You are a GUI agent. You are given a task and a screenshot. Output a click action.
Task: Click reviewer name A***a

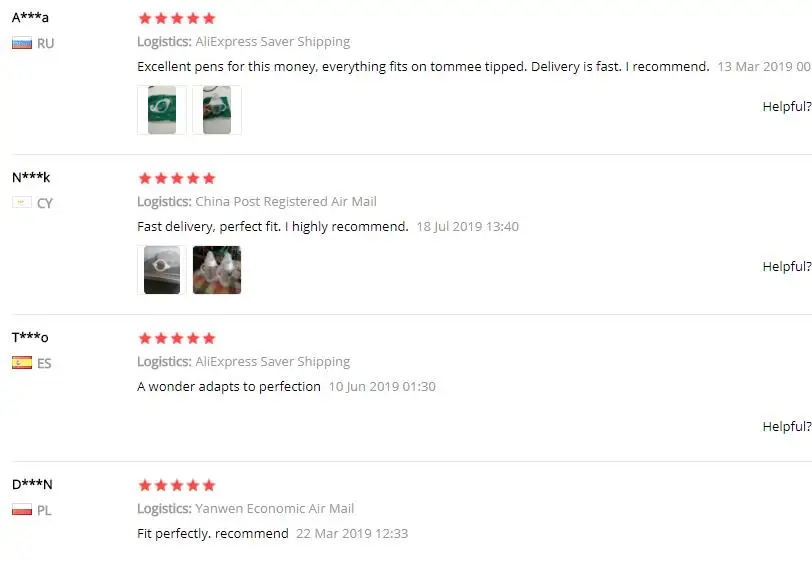tap(30, 18)
